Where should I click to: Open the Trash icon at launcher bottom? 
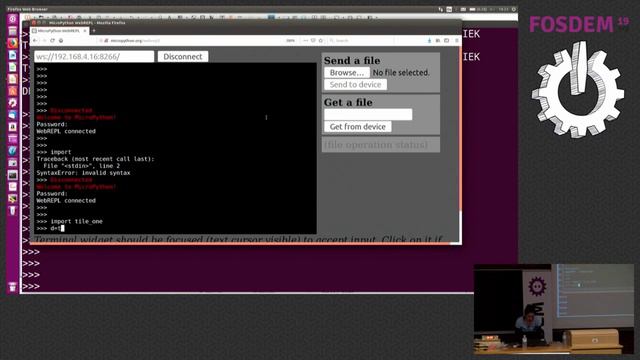pos(13,287)
